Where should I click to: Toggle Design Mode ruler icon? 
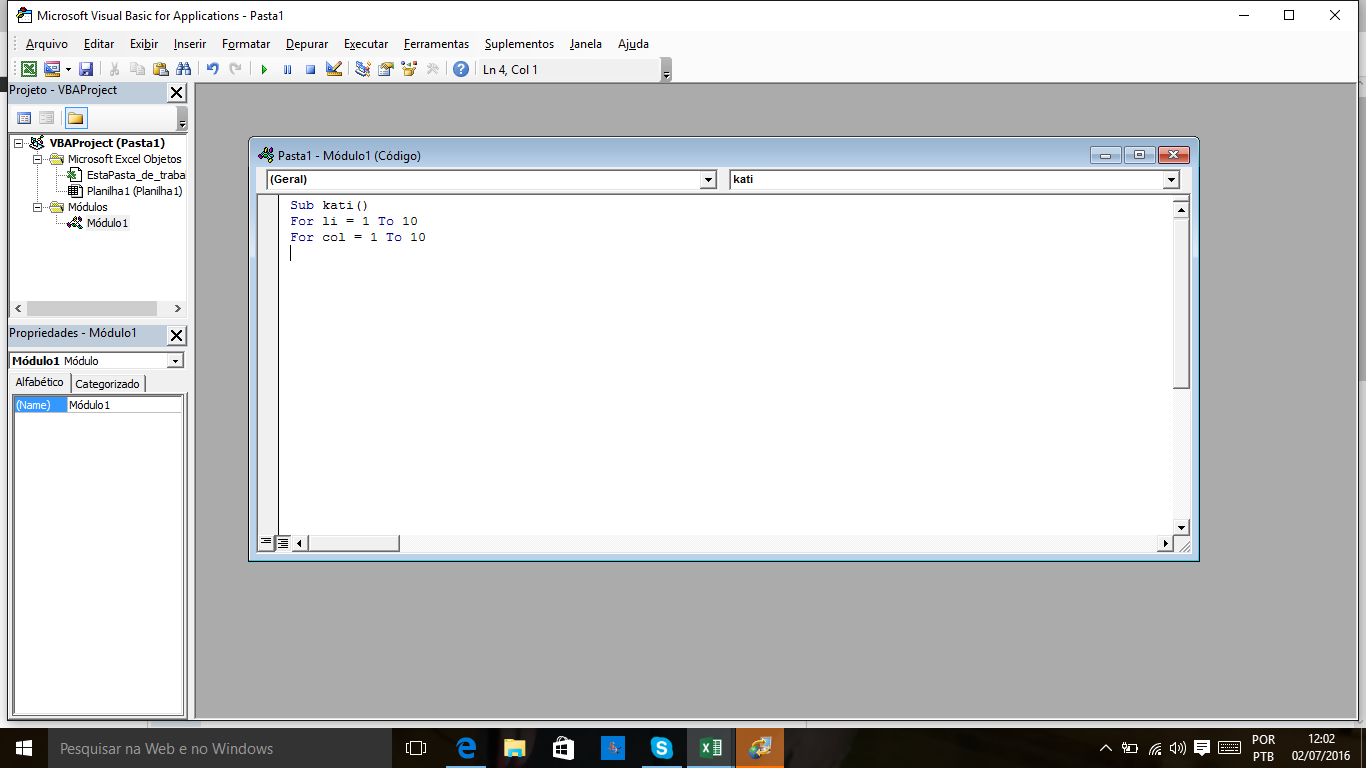coord(334,69)
